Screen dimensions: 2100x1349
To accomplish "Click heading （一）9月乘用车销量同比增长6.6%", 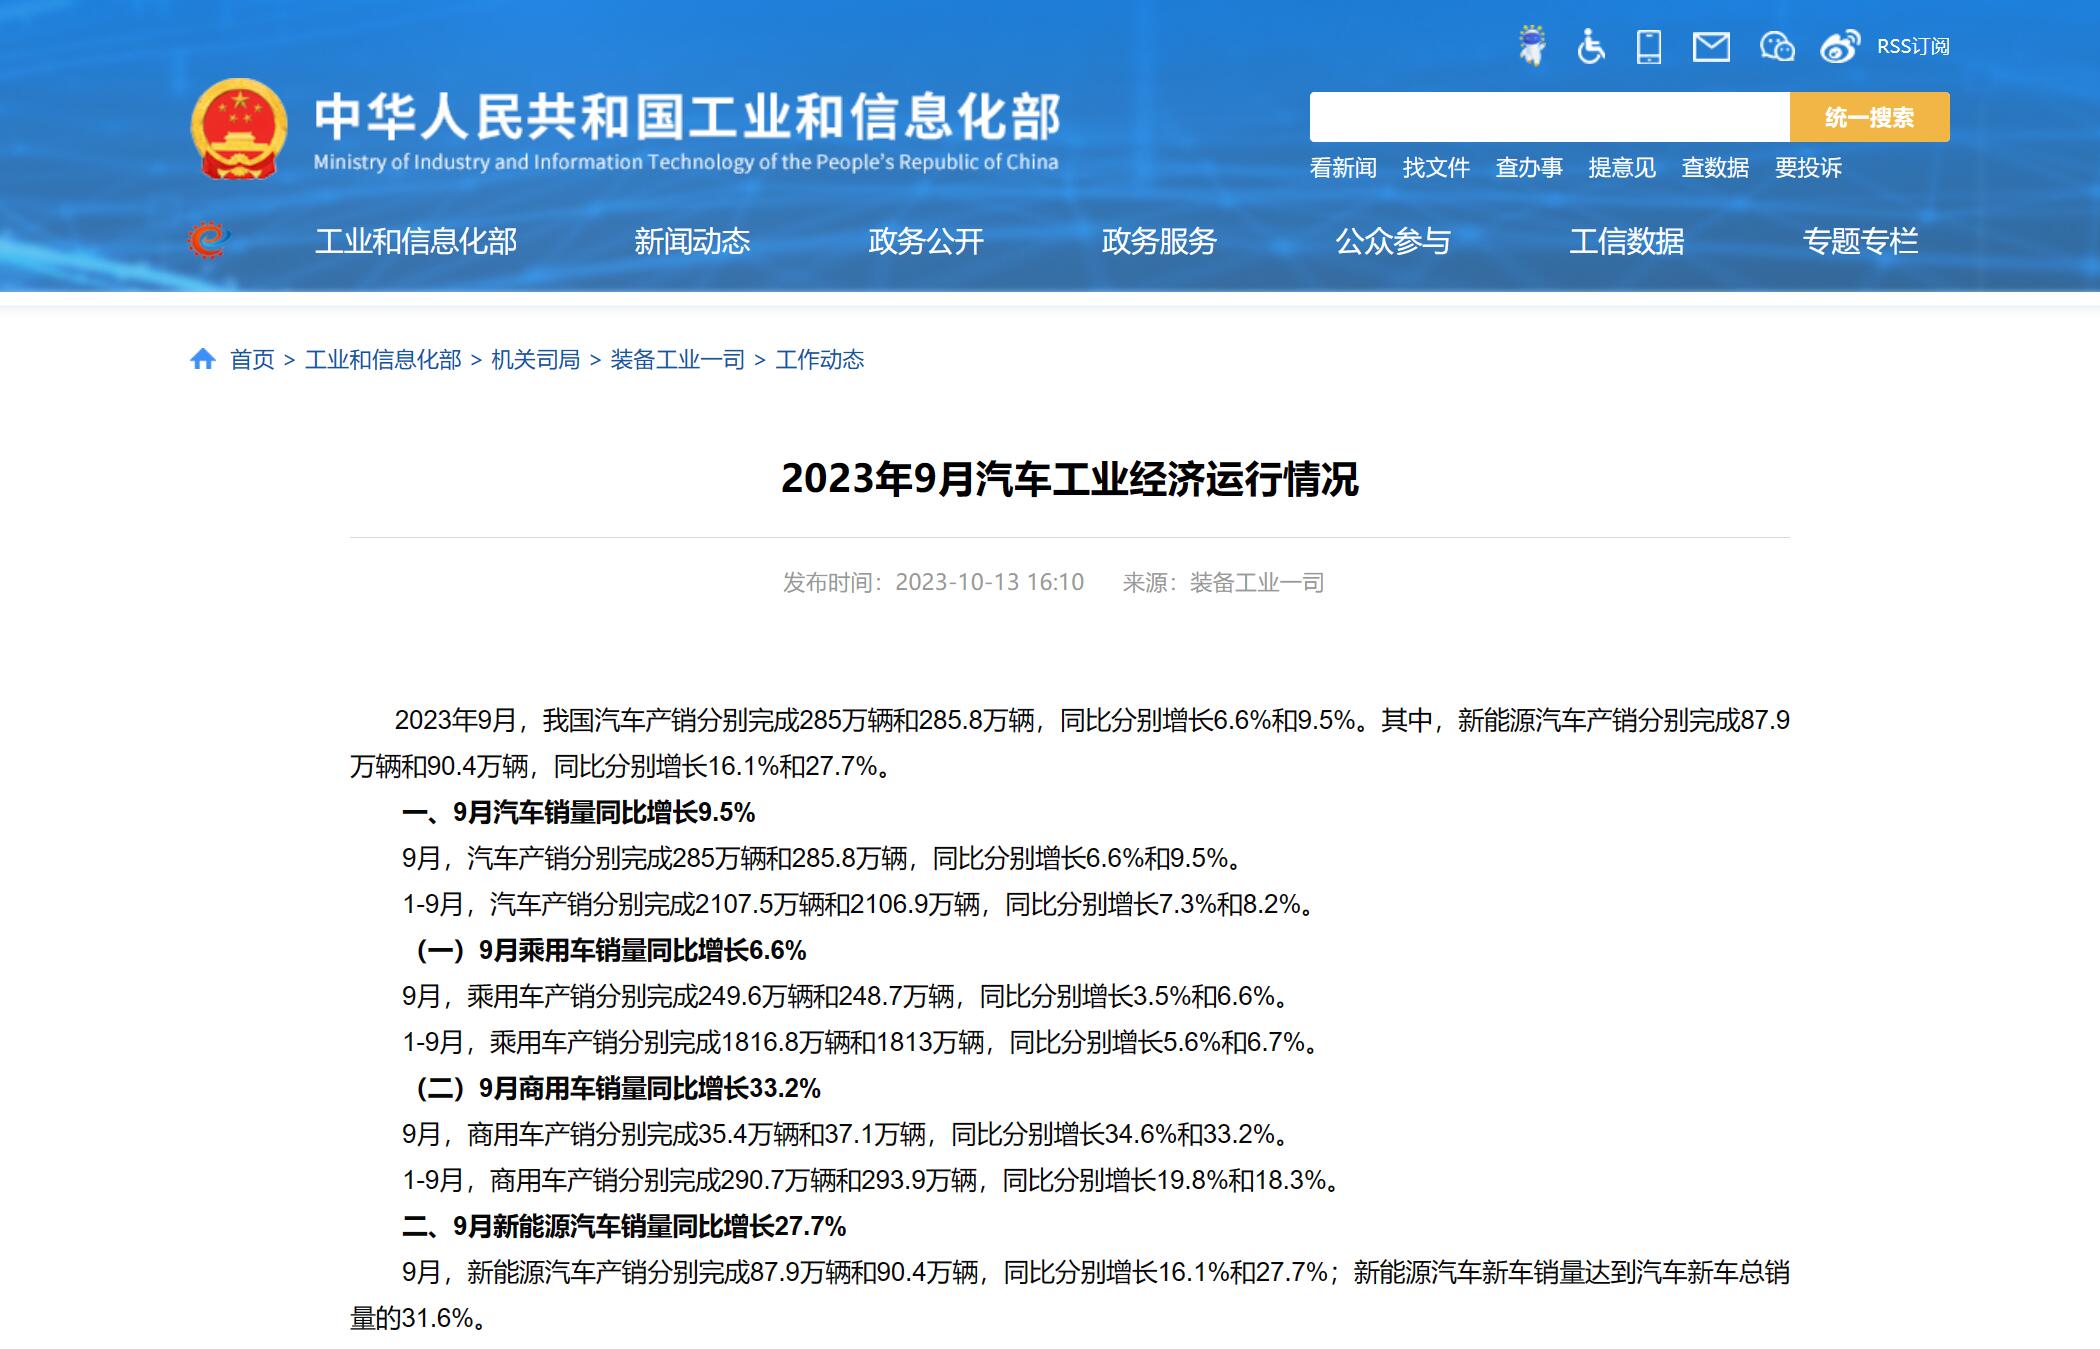I will tap(611, 950).
